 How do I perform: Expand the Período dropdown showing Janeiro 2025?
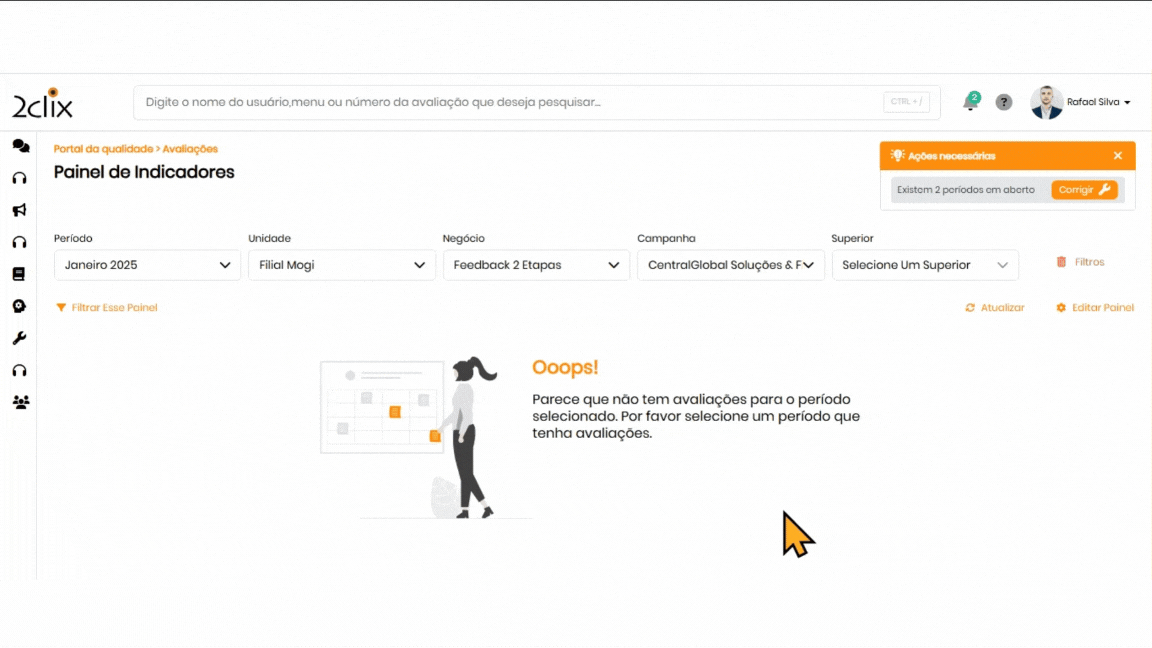147,265
